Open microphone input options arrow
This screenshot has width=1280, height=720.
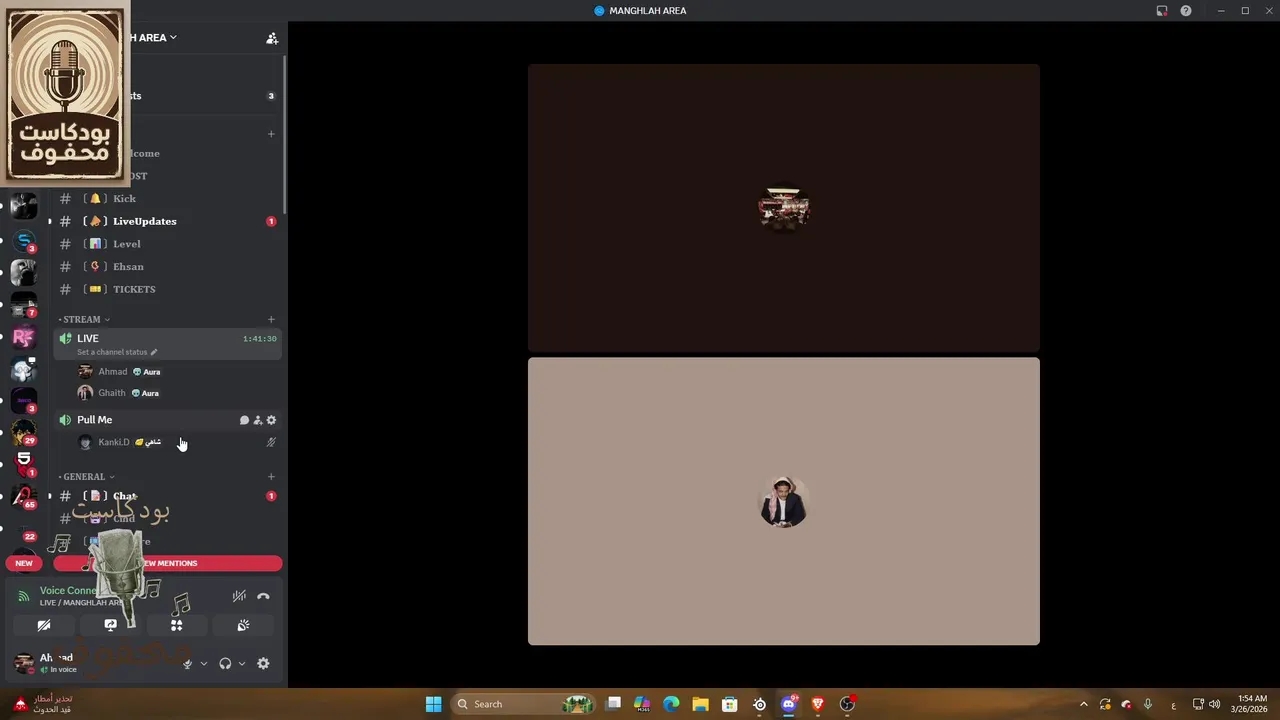click(204, 663)
